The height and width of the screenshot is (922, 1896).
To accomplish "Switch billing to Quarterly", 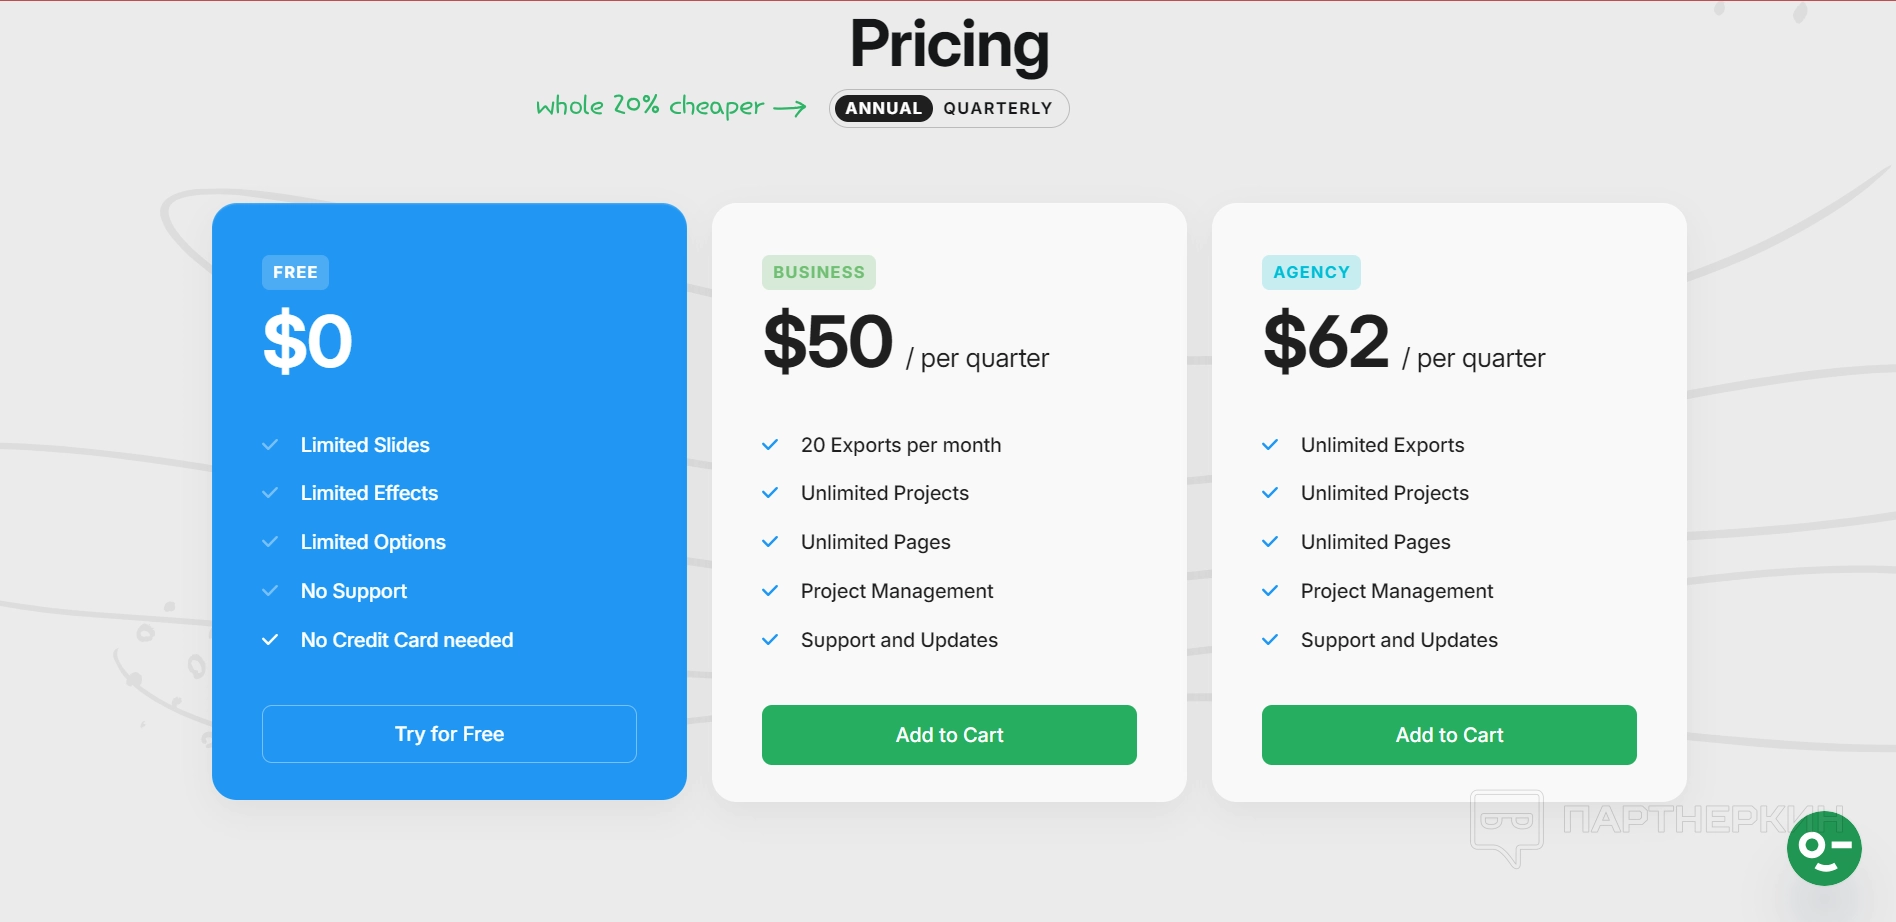I will click(997, 108).
